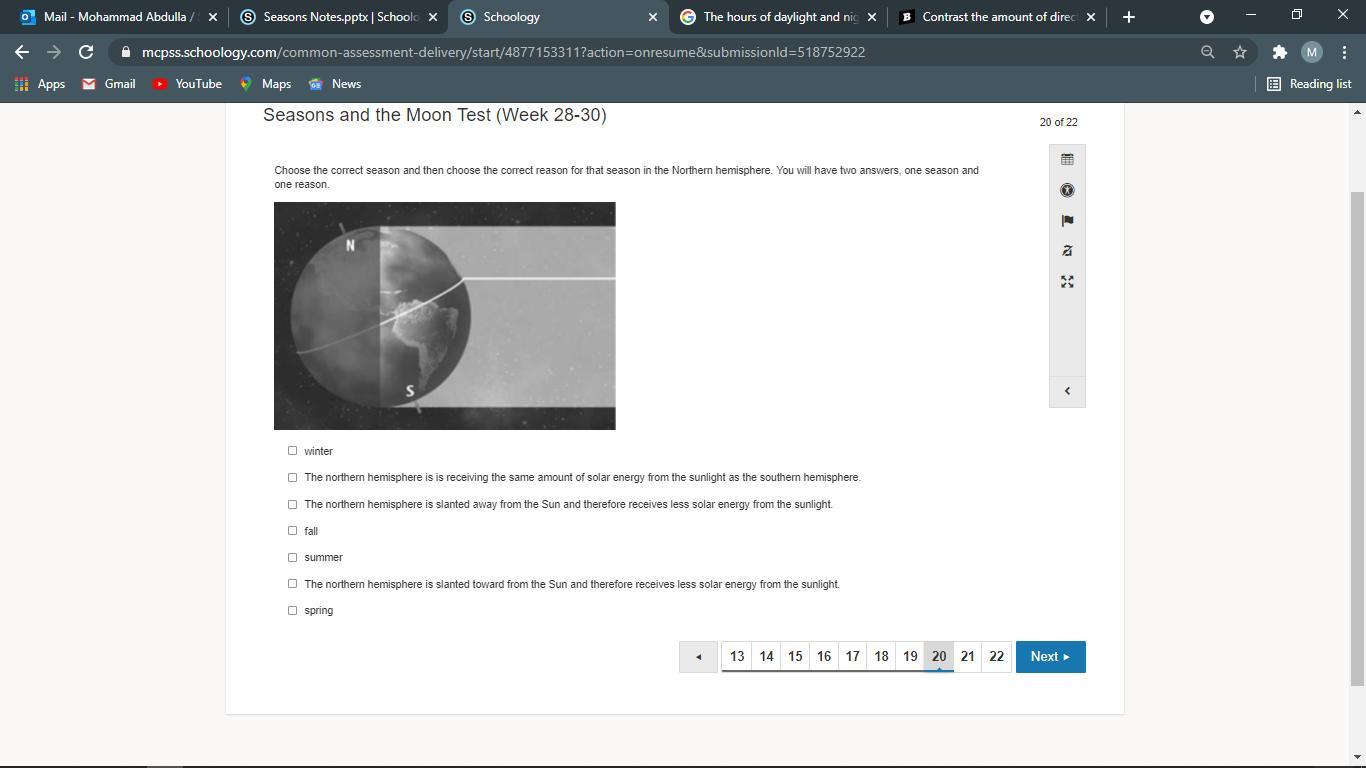Jump to question 17
Screen dimensions: 1366x768
[852, 657]
